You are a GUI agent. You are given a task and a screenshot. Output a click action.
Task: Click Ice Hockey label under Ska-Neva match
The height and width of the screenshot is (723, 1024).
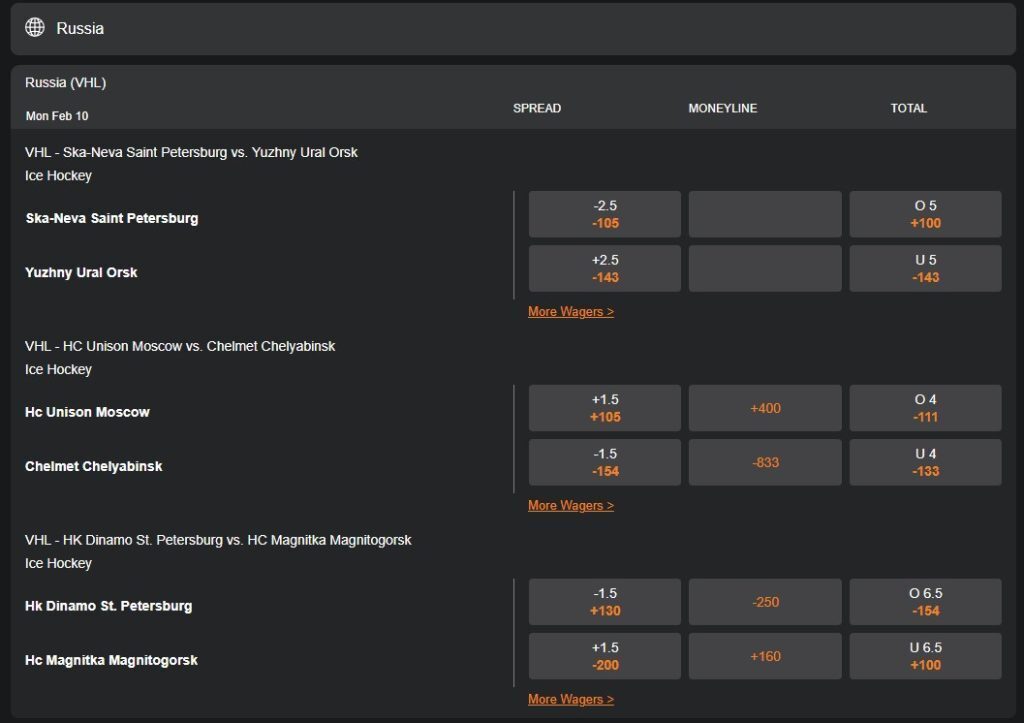pyautogui.click(x=58, y=176)
